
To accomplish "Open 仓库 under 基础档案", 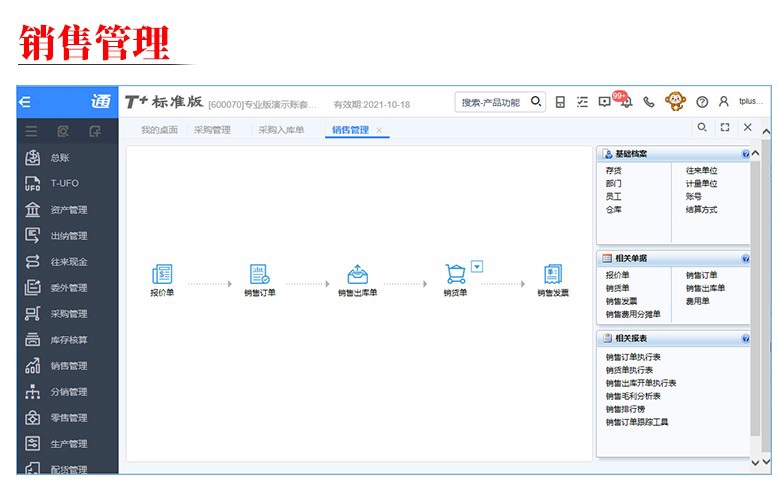I will (613, 210).
